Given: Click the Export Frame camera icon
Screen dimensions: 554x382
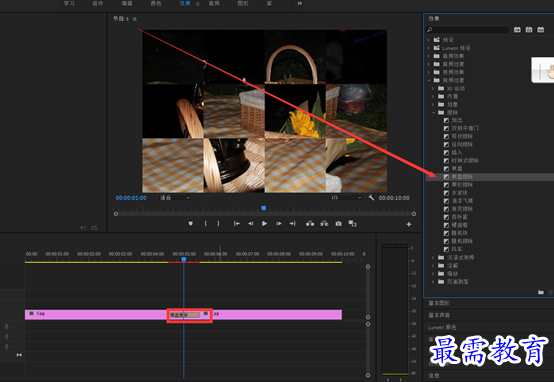Looking at the screenshot, I should tap(338, 224).
